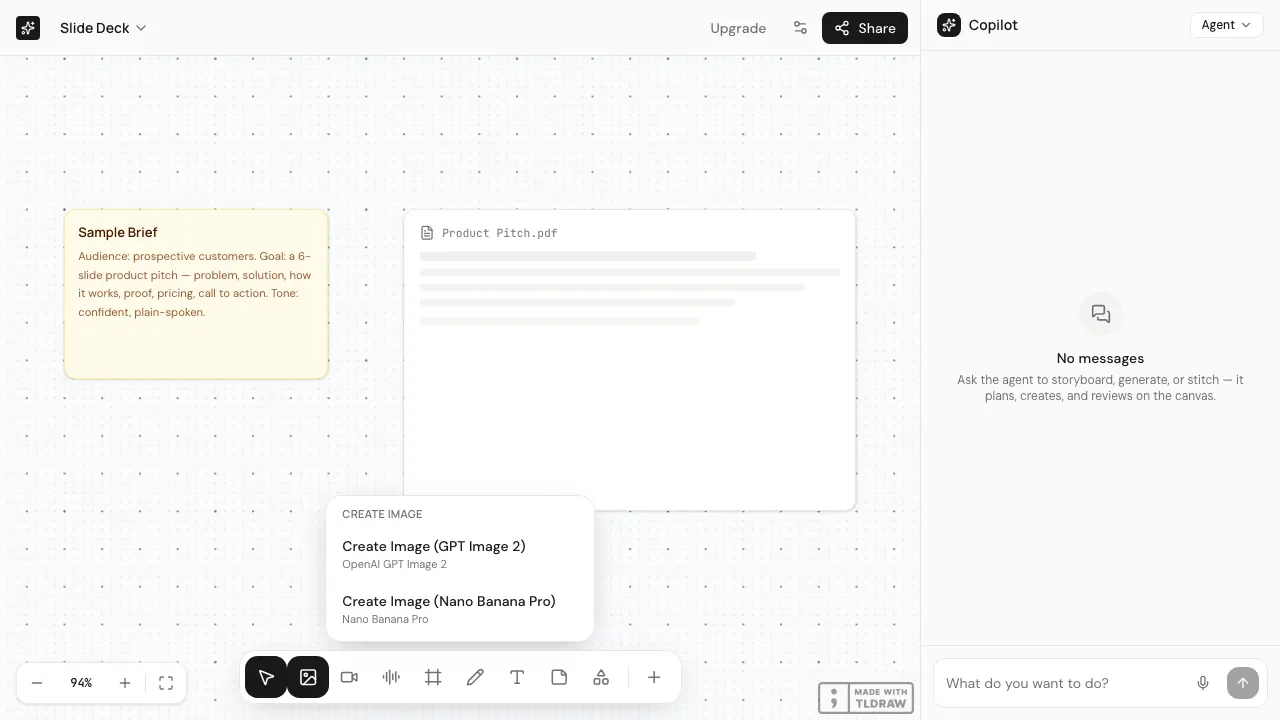Select the frame tool
This screenshot has width=1280, height=720.
click(433, 677)
